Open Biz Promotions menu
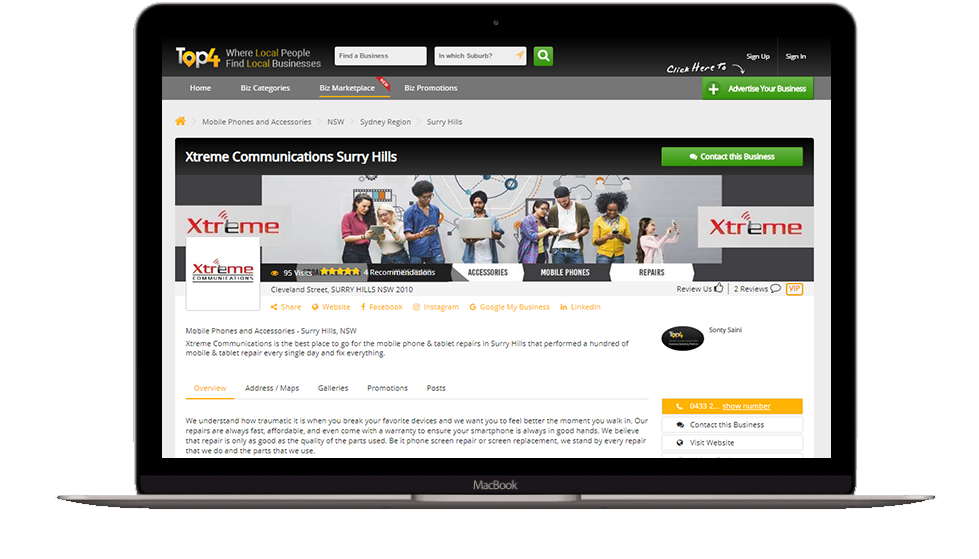The image size is (979, 559). click(x=431, y=88)
